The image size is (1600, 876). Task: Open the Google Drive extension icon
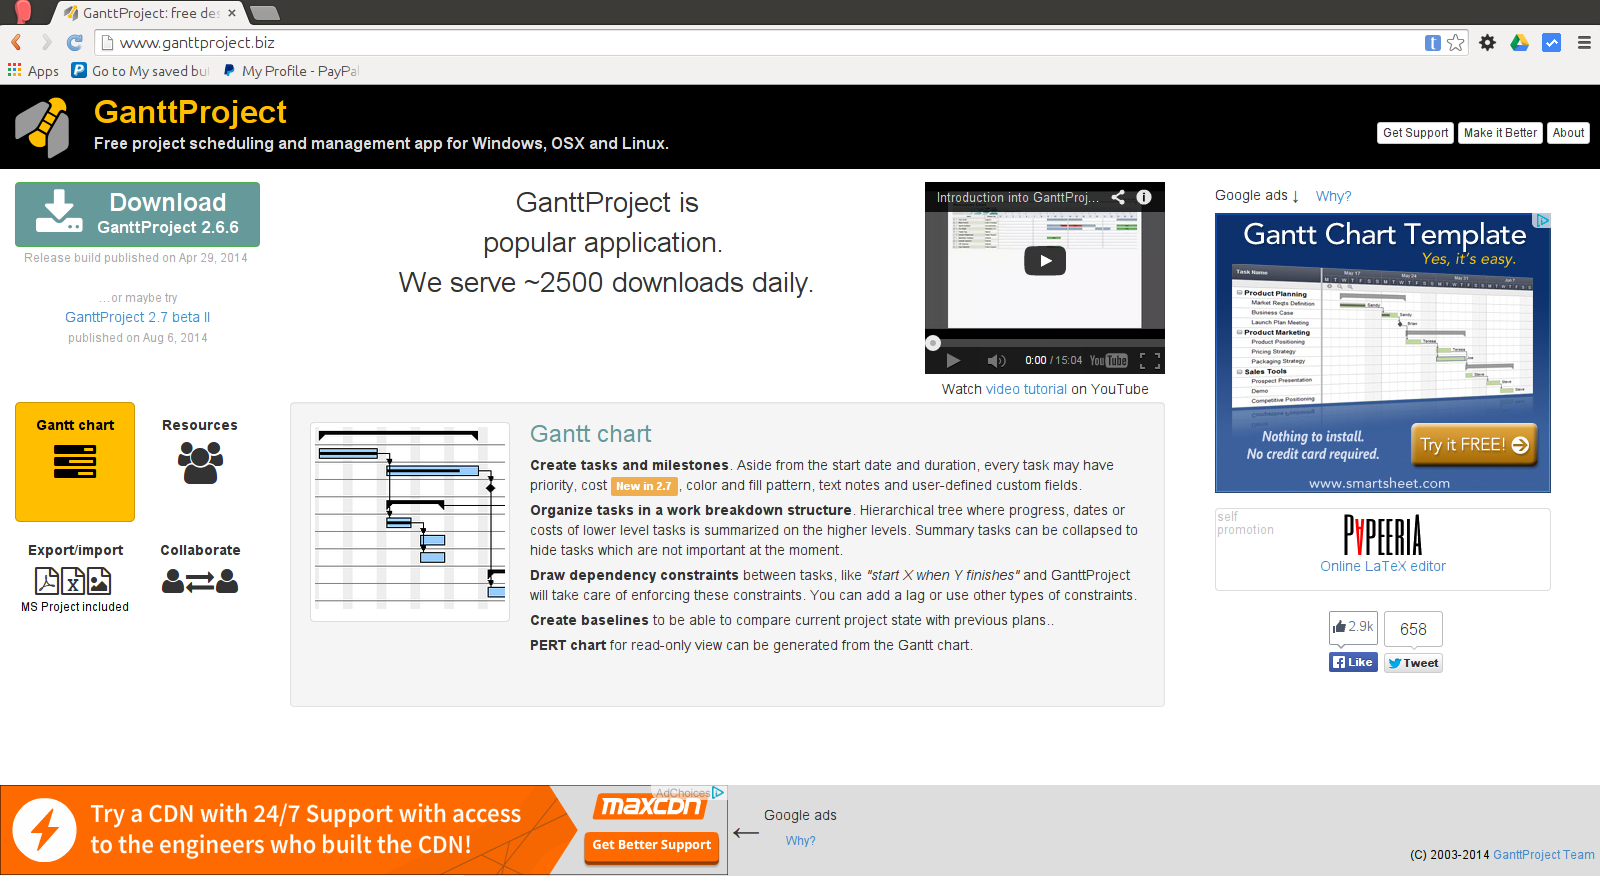point(1520,42)
